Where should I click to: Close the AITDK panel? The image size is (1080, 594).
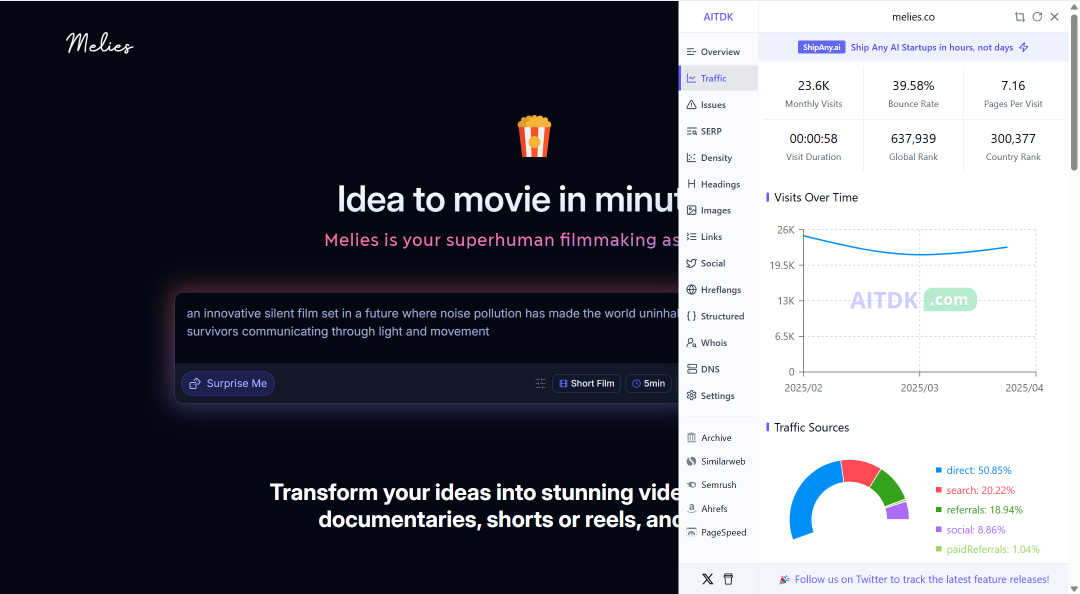pos(1055,17)
